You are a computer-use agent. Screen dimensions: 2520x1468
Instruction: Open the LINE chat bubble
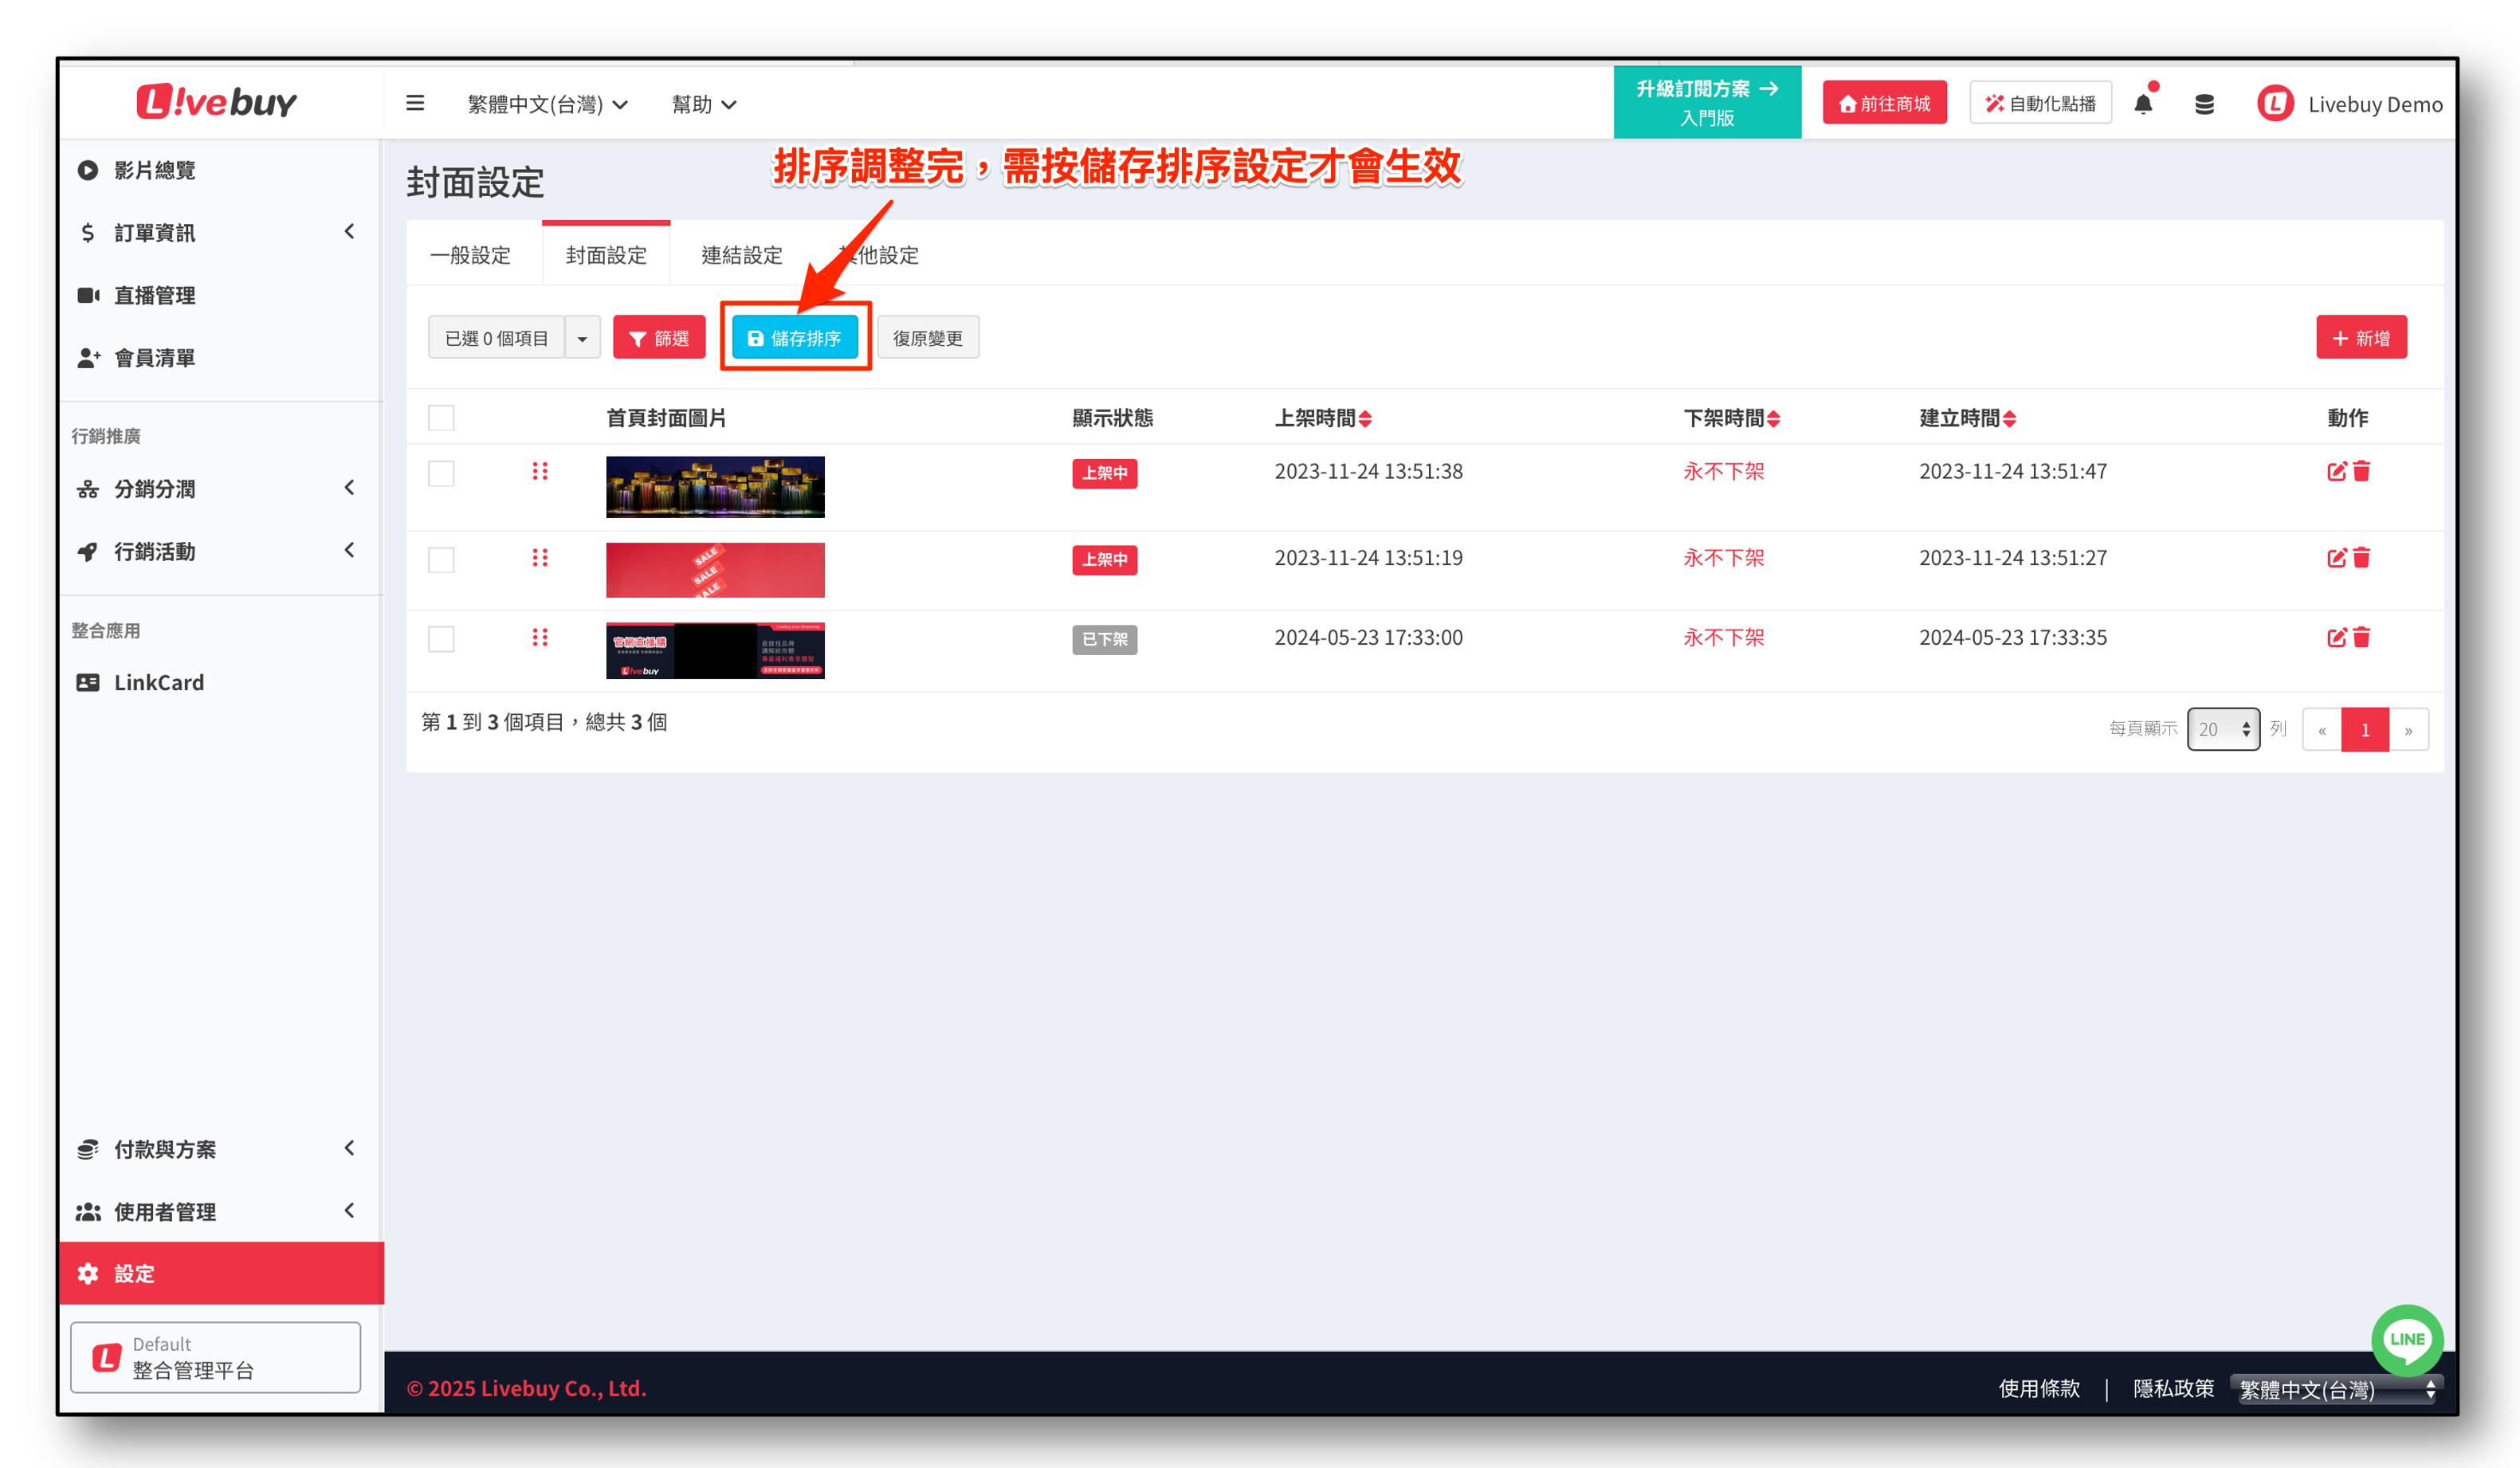[2406, 1338]
